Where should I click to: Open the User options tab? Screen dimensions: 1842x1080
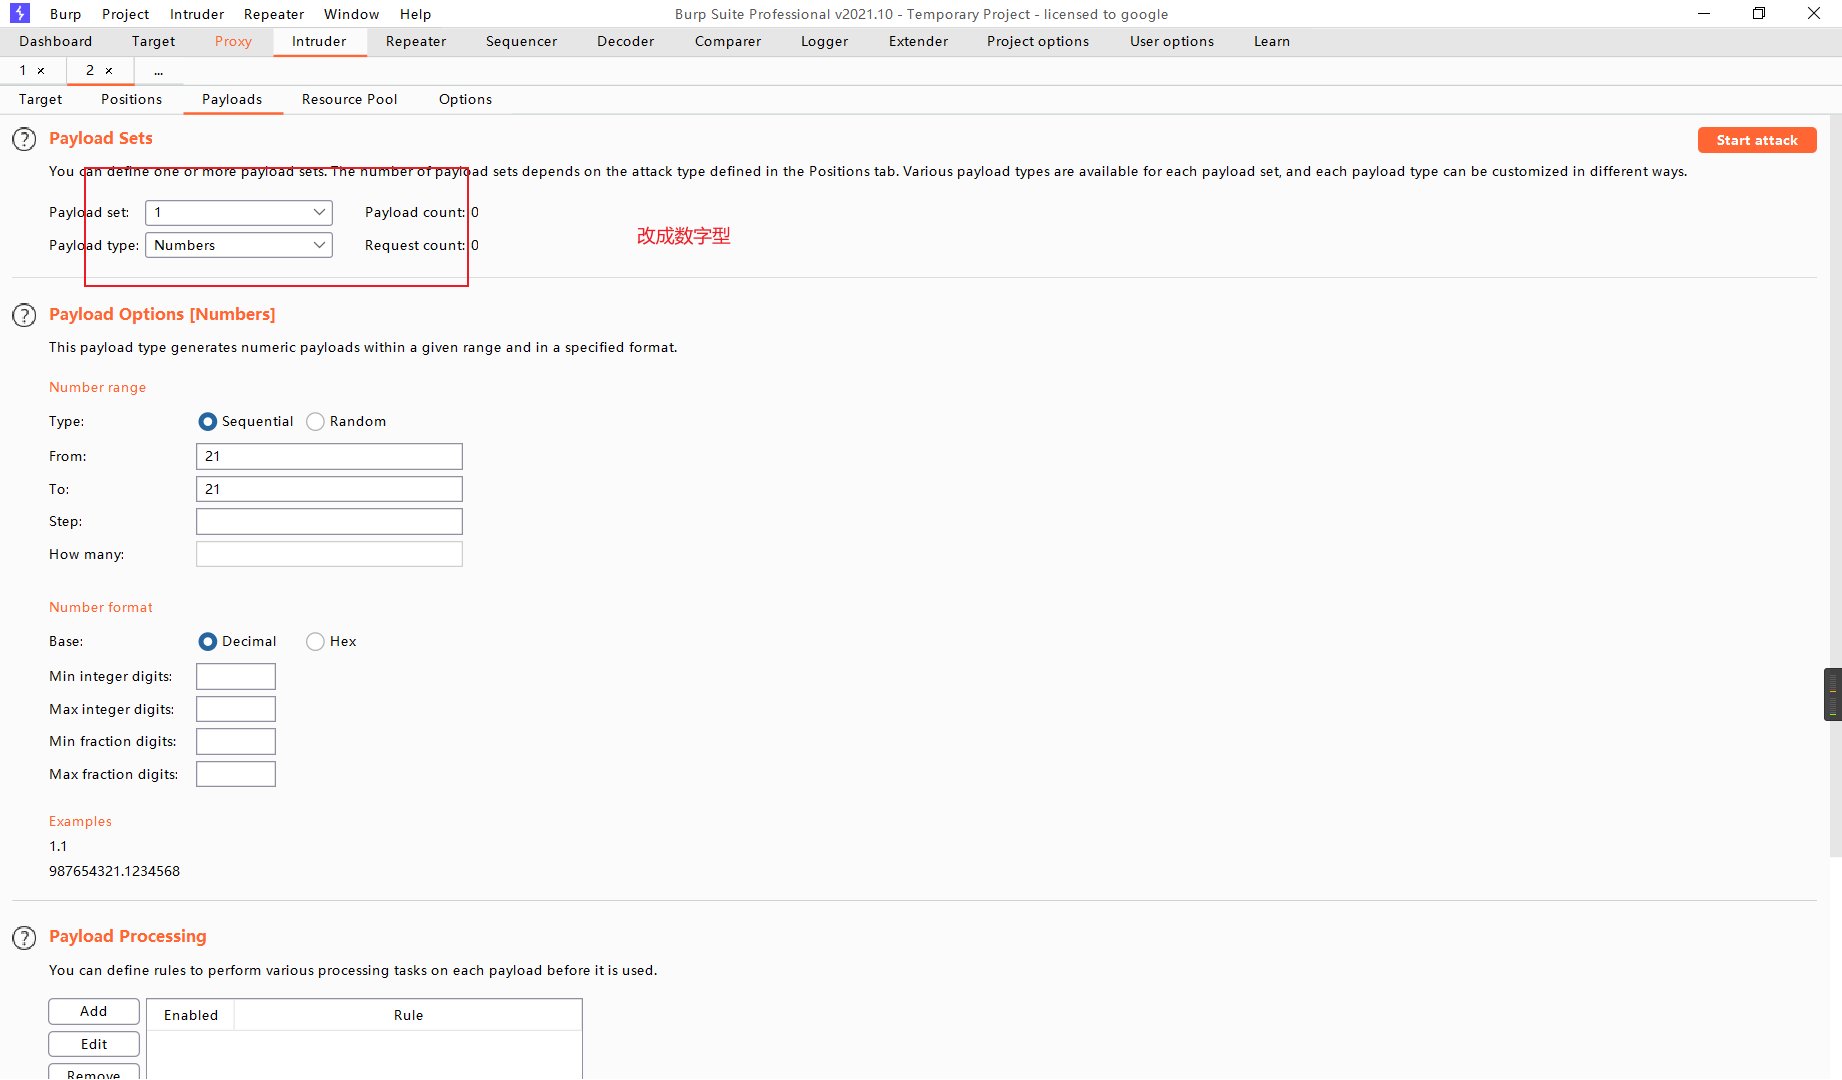point(1172,41)
